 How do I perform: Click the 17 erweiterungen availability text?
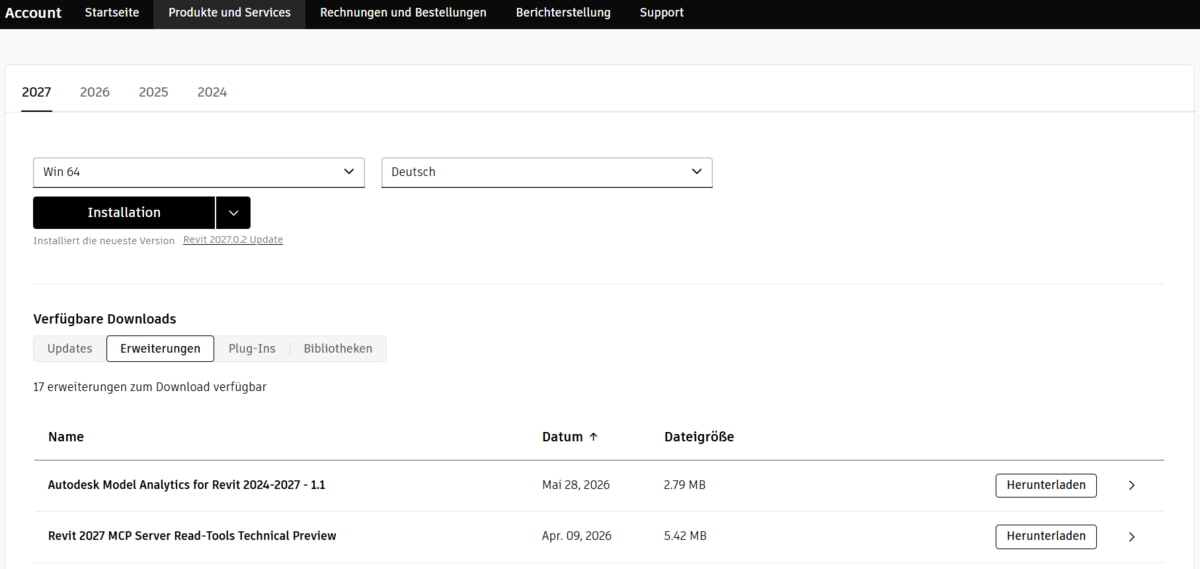(x=150, y=387)
